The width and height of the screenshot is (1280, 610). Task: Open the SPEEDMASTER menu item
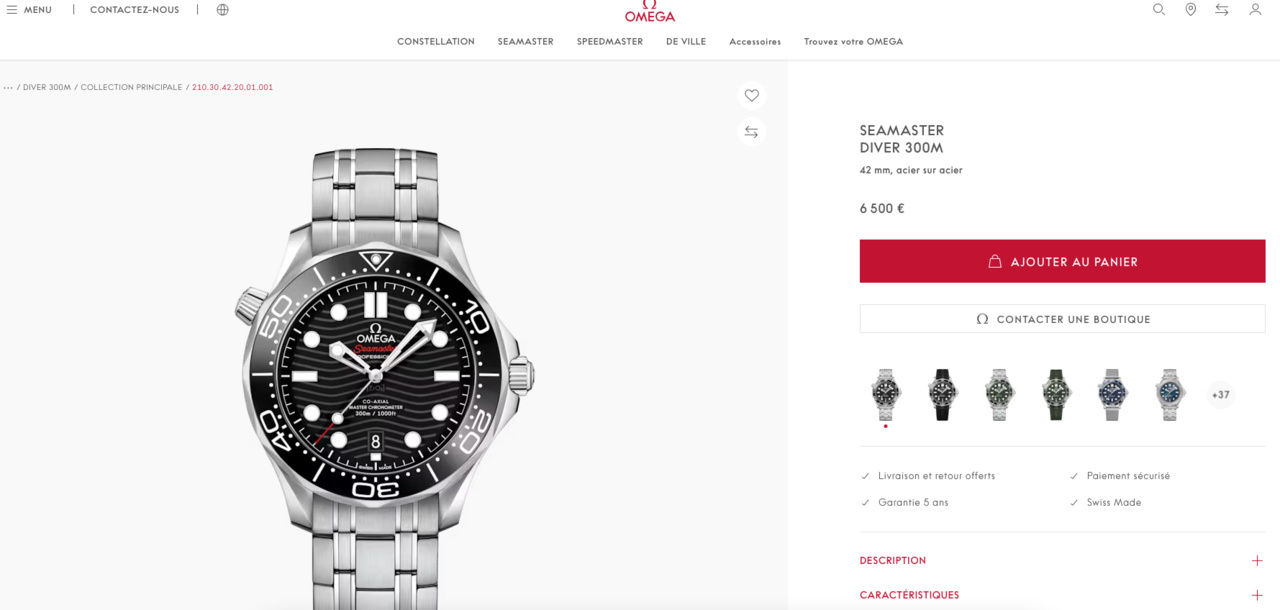[610, 42]
